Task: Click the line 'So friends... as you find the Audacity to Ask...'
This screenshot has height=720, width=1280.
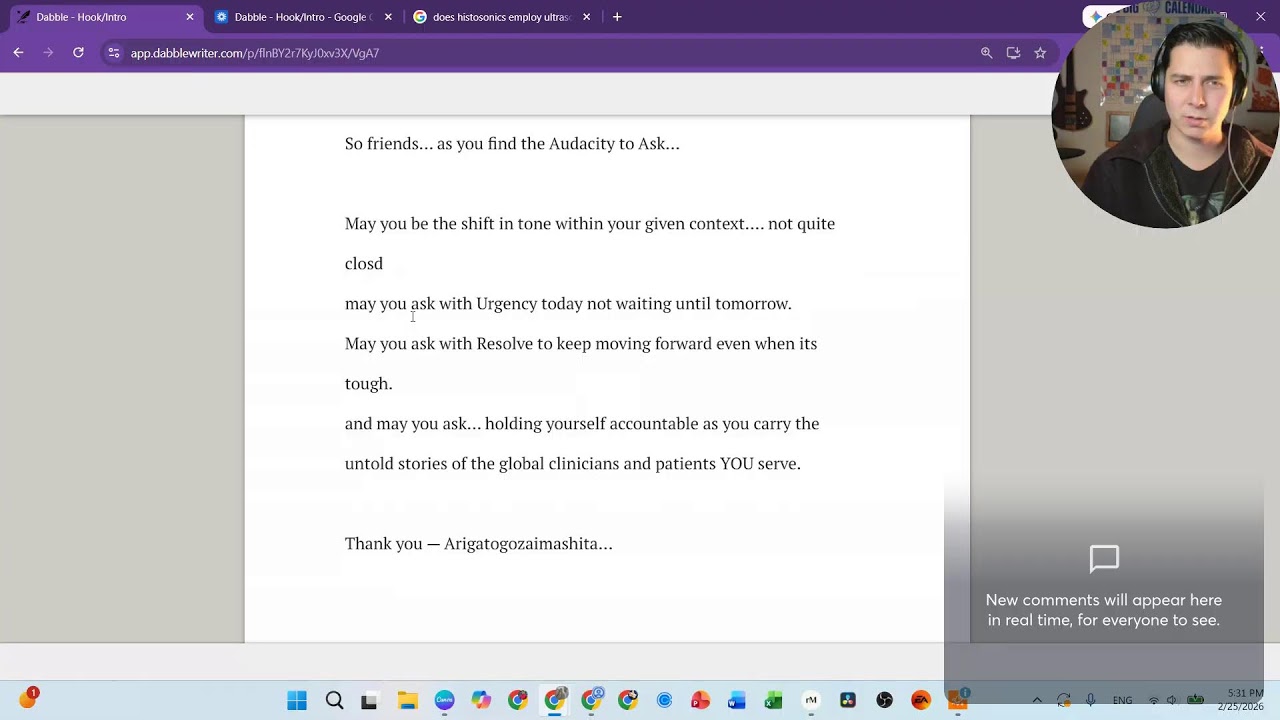Action: tap(512, 144)
